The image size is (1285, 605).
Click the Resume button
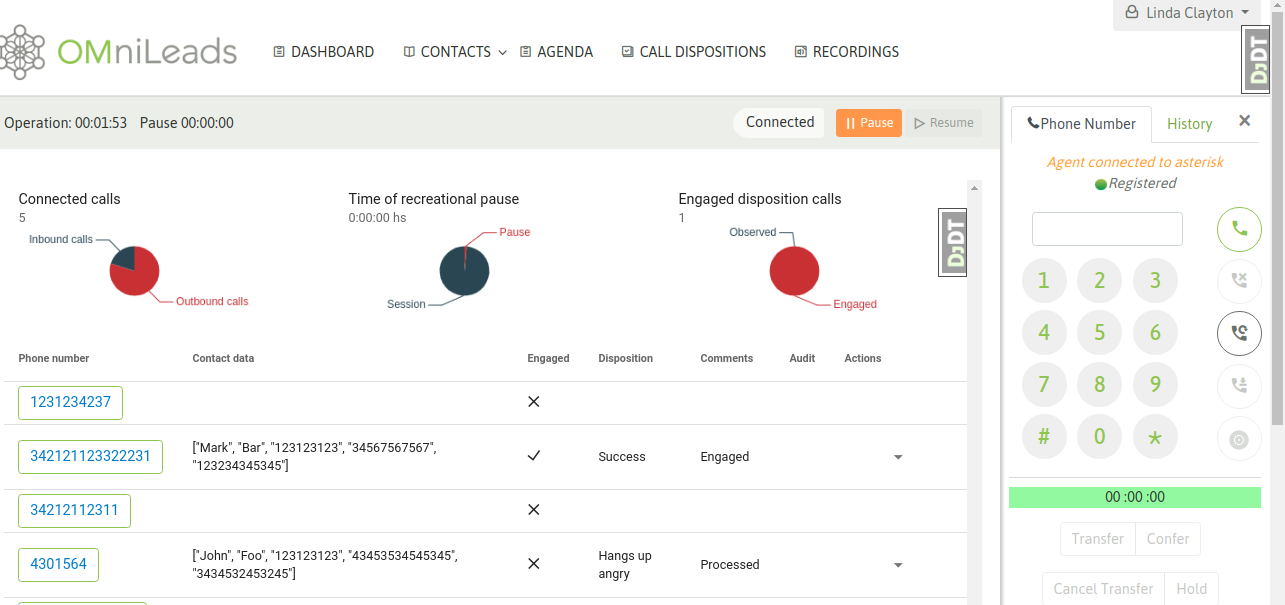944,123
